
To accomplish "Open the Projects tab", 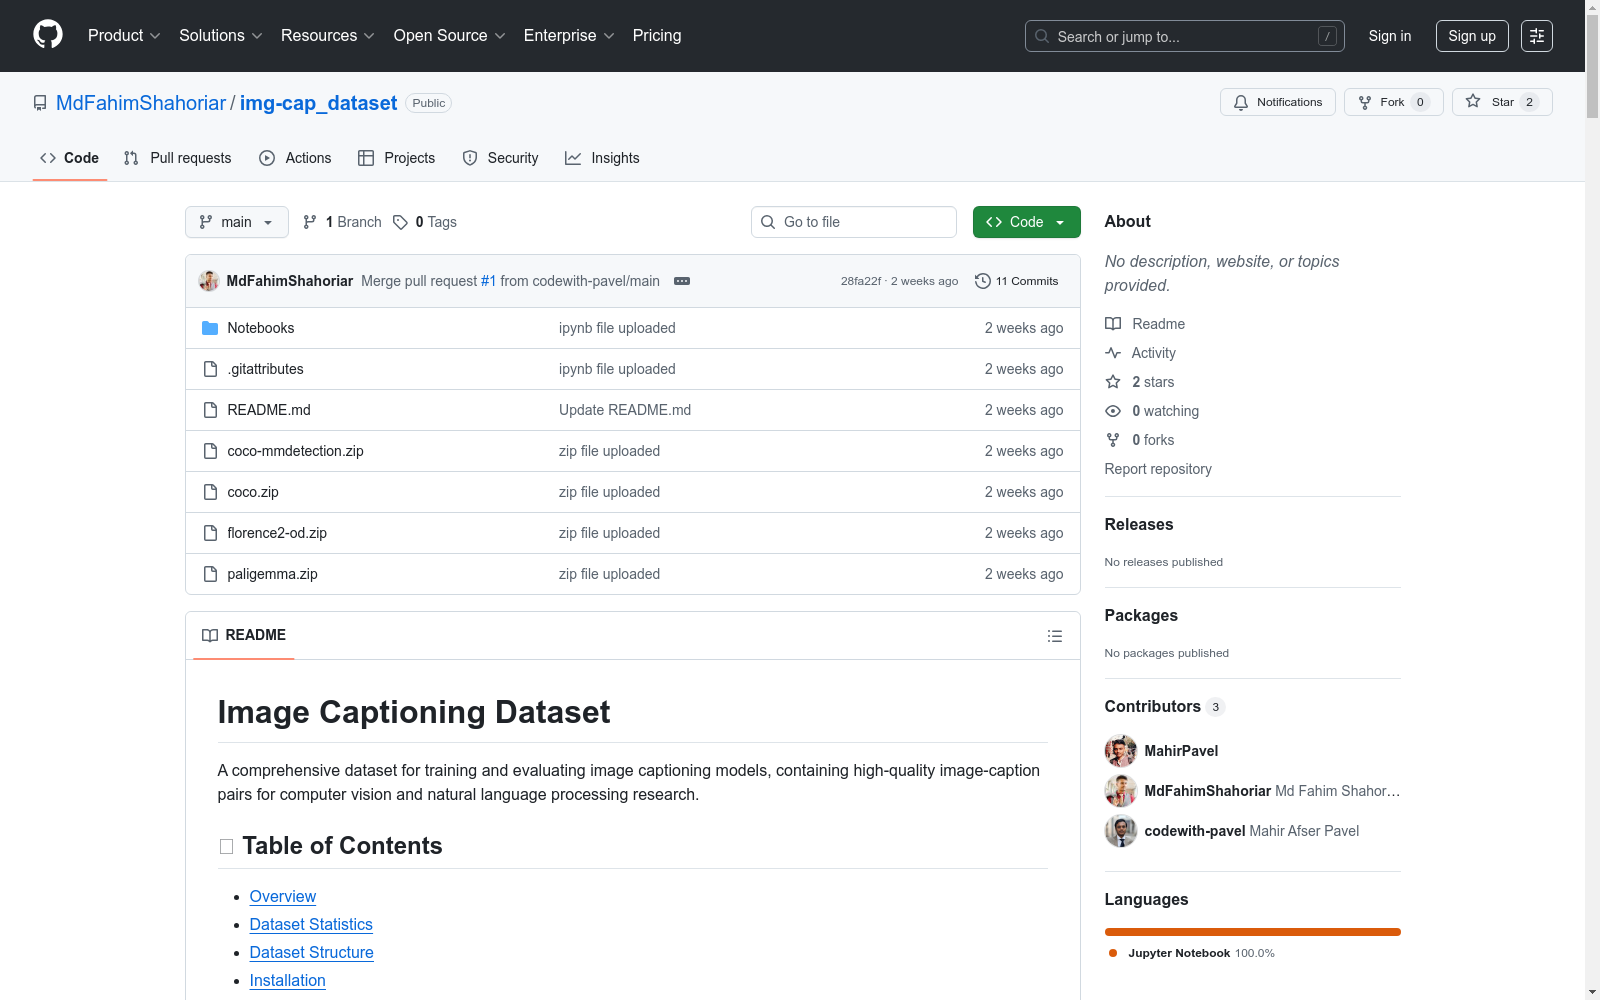I will tap(396, 158).
